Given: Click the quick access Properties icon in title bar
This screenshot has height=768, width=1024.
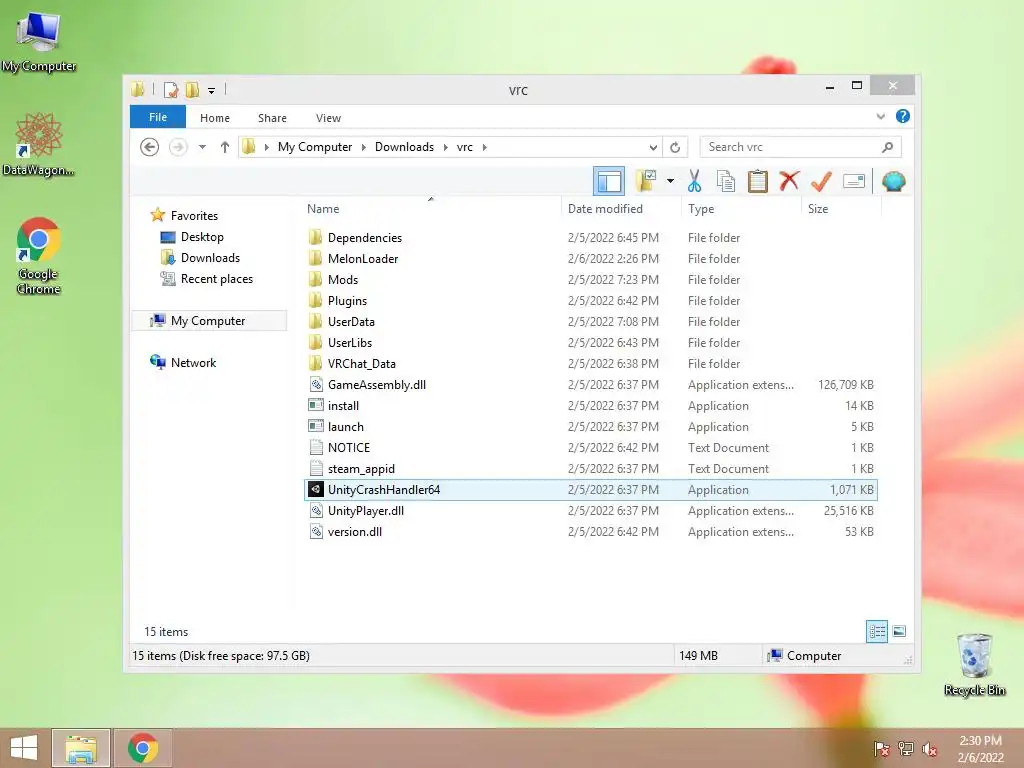Looking at the screenshot, I should [x=171, y=89].
